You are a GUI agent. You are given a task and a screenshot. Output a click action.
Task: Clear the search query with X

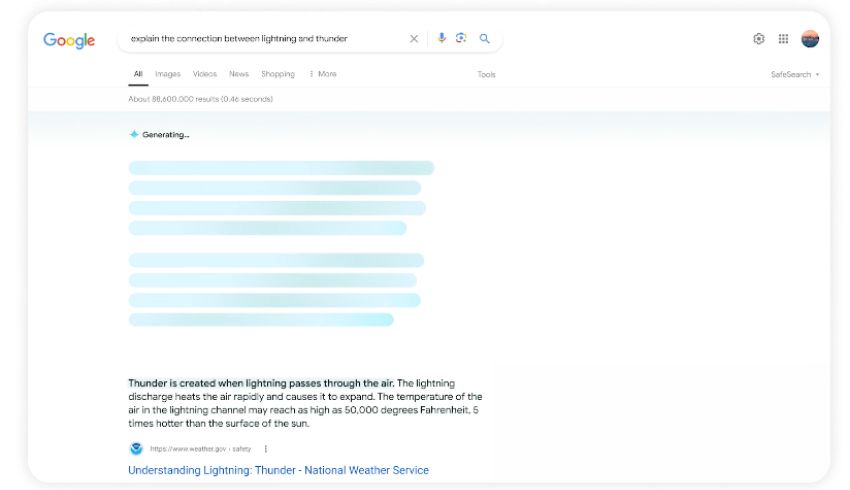point(414,38)
